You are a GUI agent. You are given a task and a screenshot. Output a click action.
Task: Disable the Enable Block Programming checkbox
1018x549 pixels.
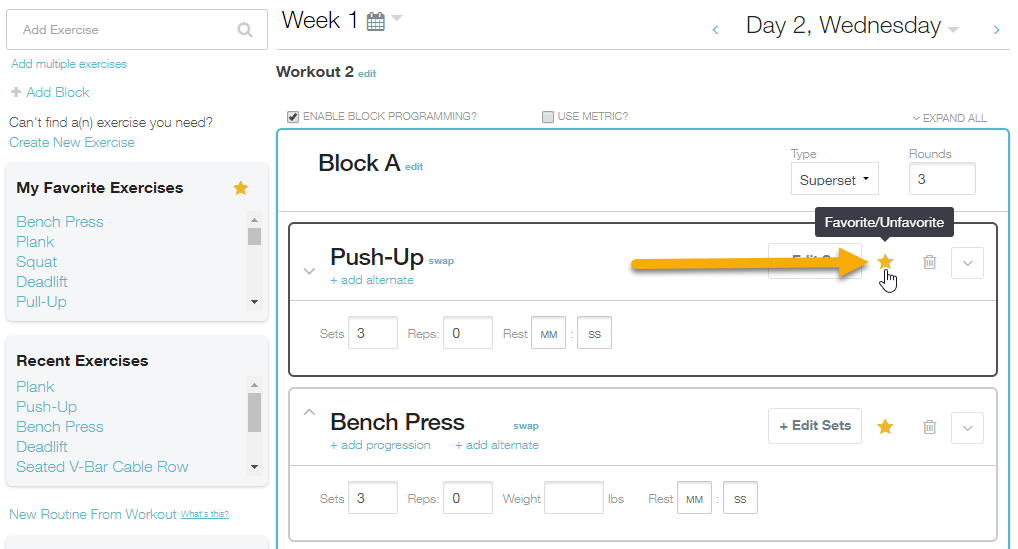coord(293,117)
